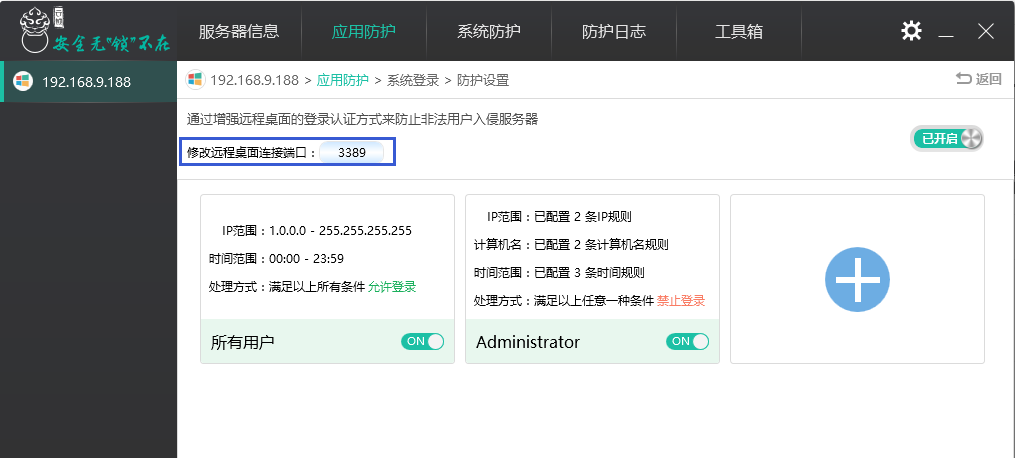
Task: Click the back arrow icon next to 返回
Action: point(963,79)
